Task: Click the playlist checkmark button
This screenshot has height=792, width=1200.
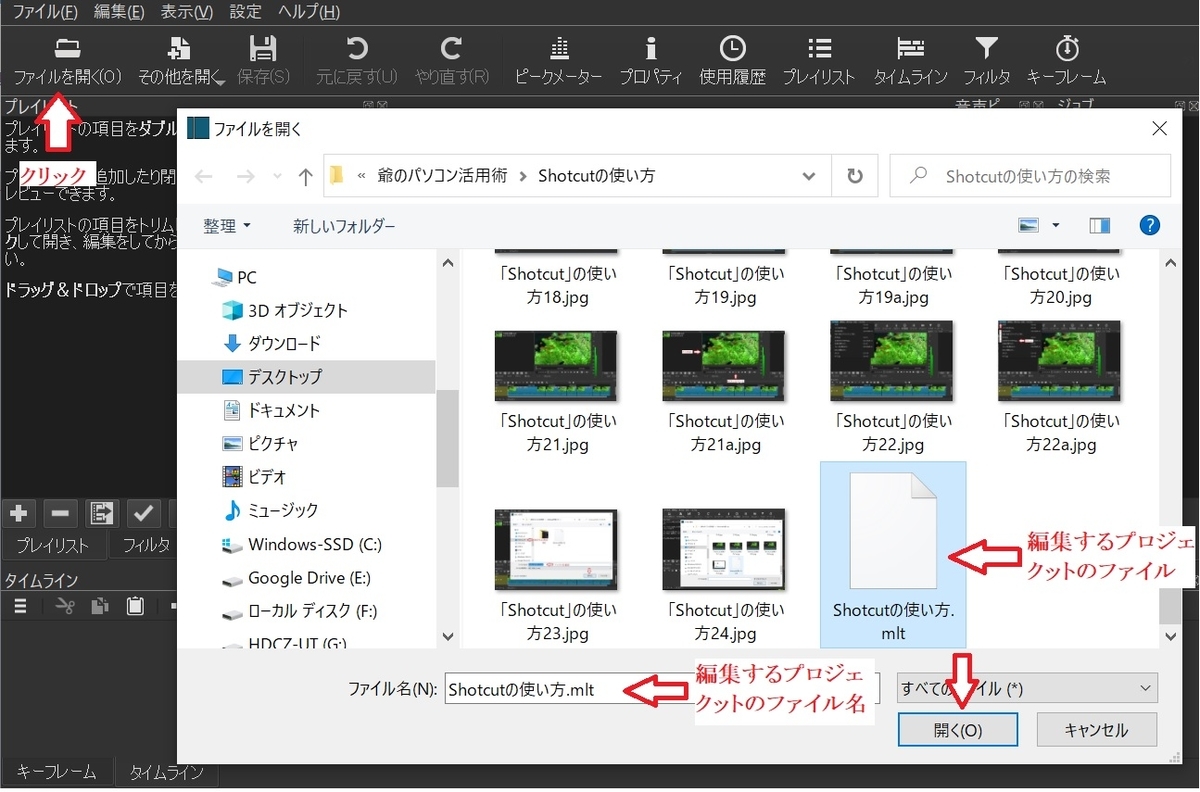Action: pyautogui.click(x=143, y=513)
